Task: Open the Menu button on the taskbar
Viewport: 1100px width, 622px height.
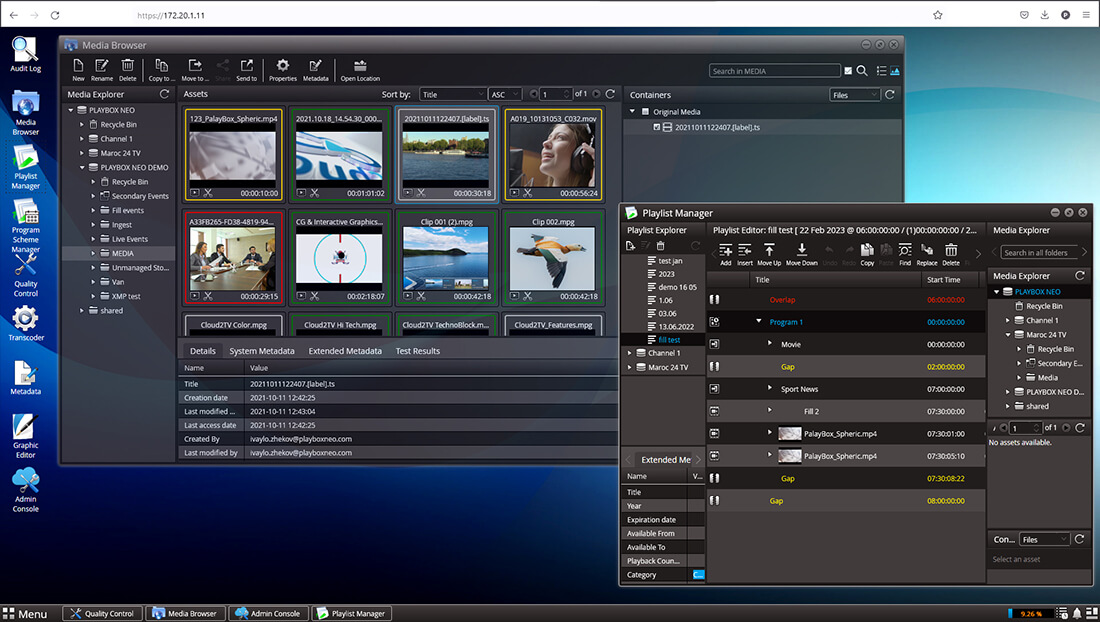Action: point(25,614)
